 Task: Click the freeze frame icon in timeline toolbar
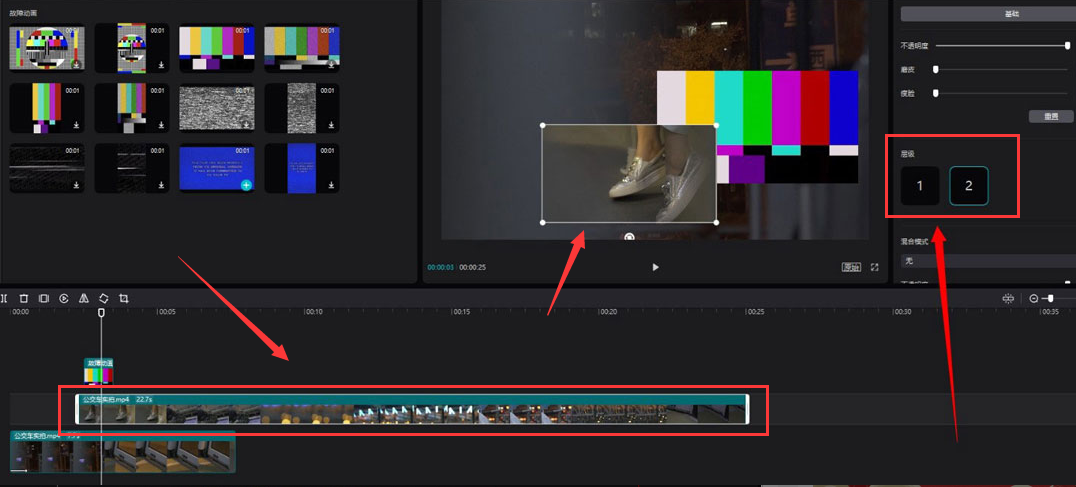44,298
